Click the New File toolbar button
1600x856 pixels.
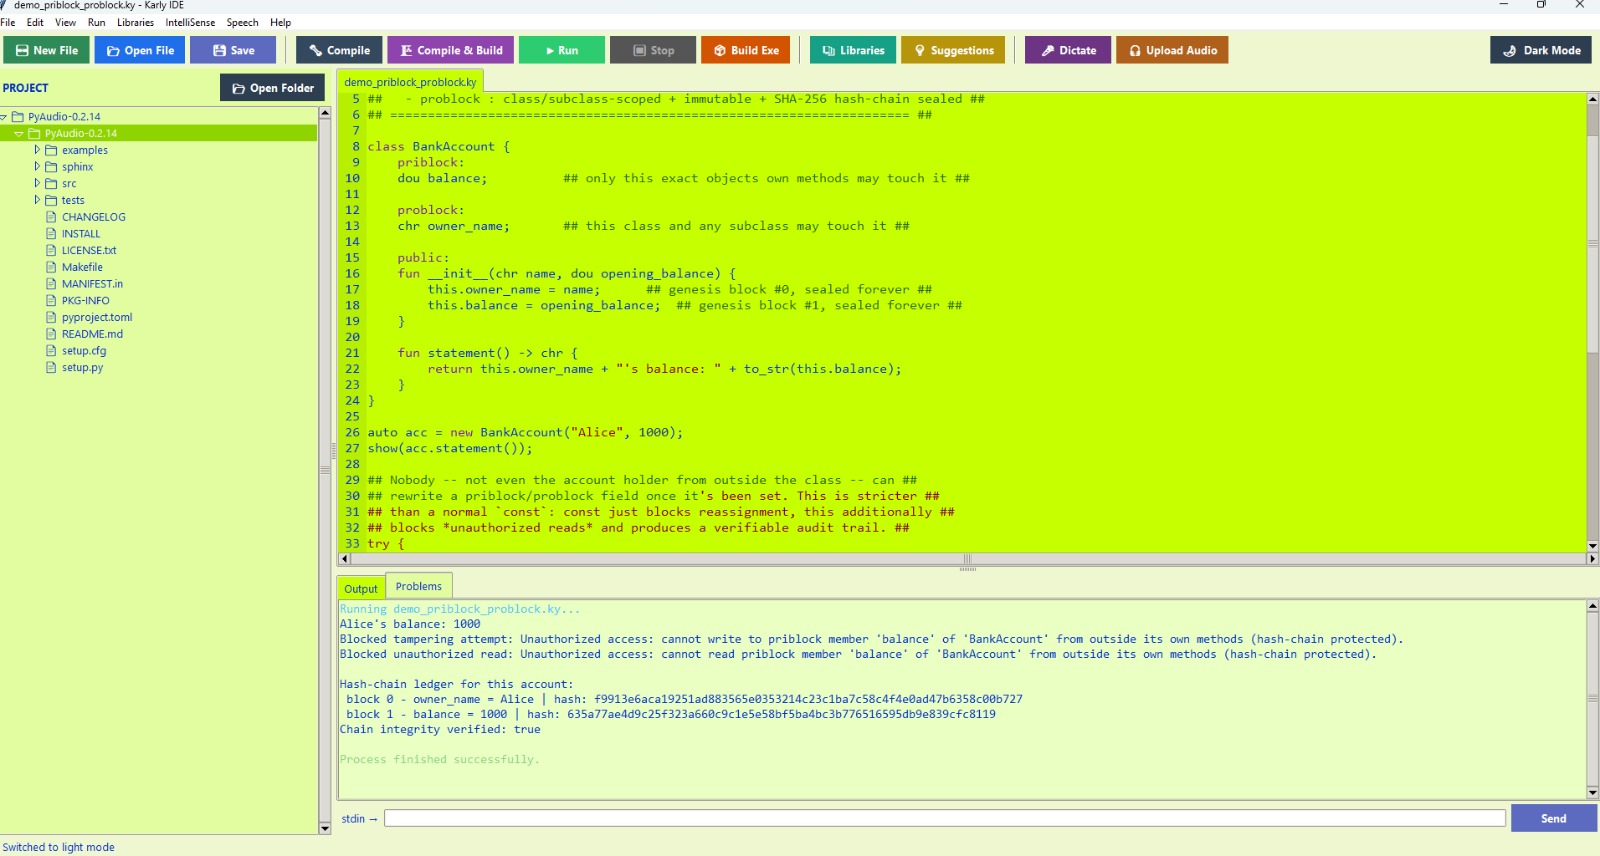click(46, 50)
